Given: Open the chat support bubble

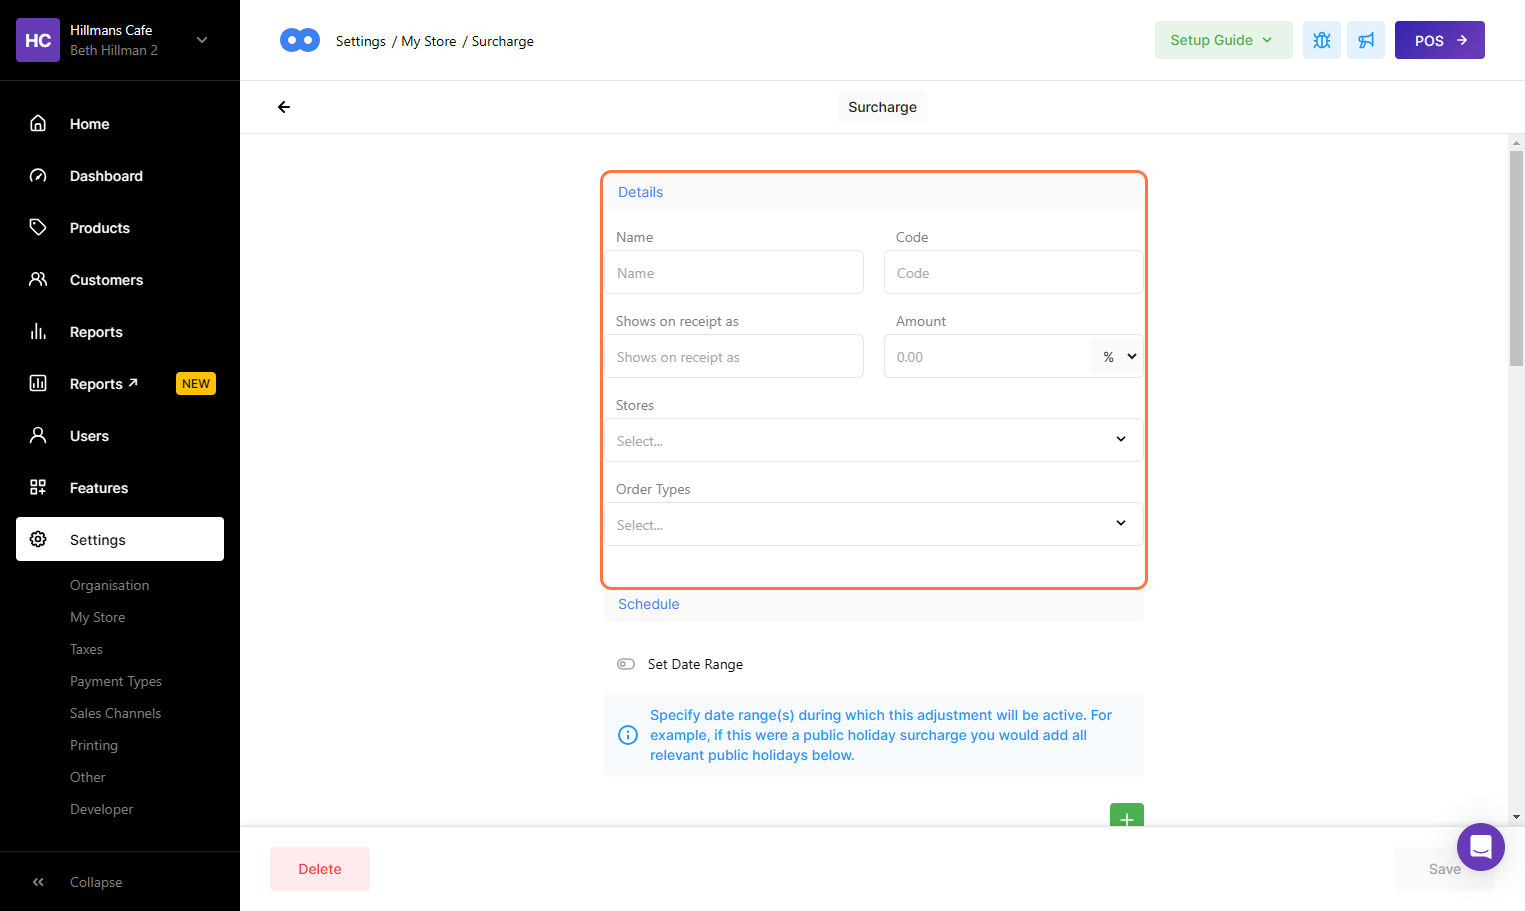Looking at the screenshot, I should click(1480, 847).
